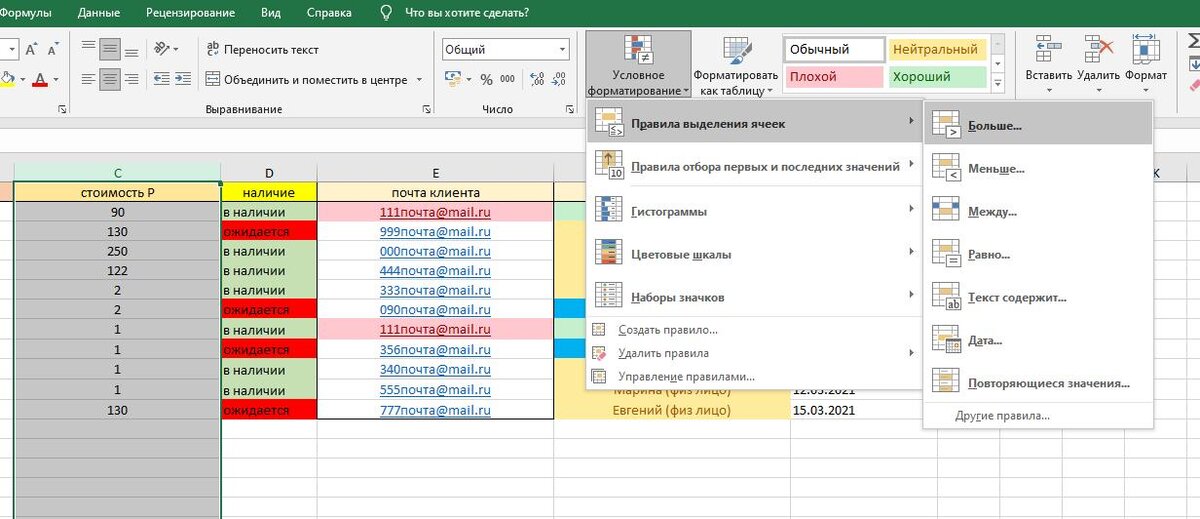
Task: Toggle center horizontal alignment
Action: [x=110, y=79]
